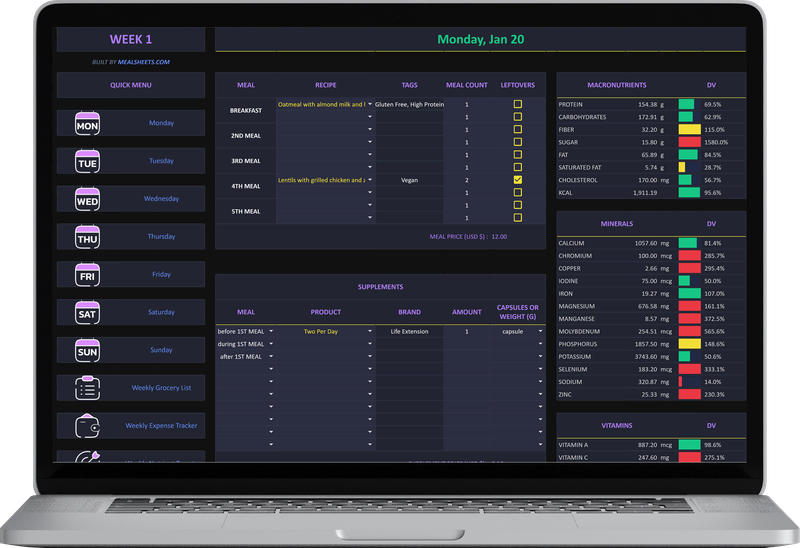Toggle leftovers checkbox for 2nd Meal first row
The height and width of the screenshot is (548, 800).
tap(517, 129)
